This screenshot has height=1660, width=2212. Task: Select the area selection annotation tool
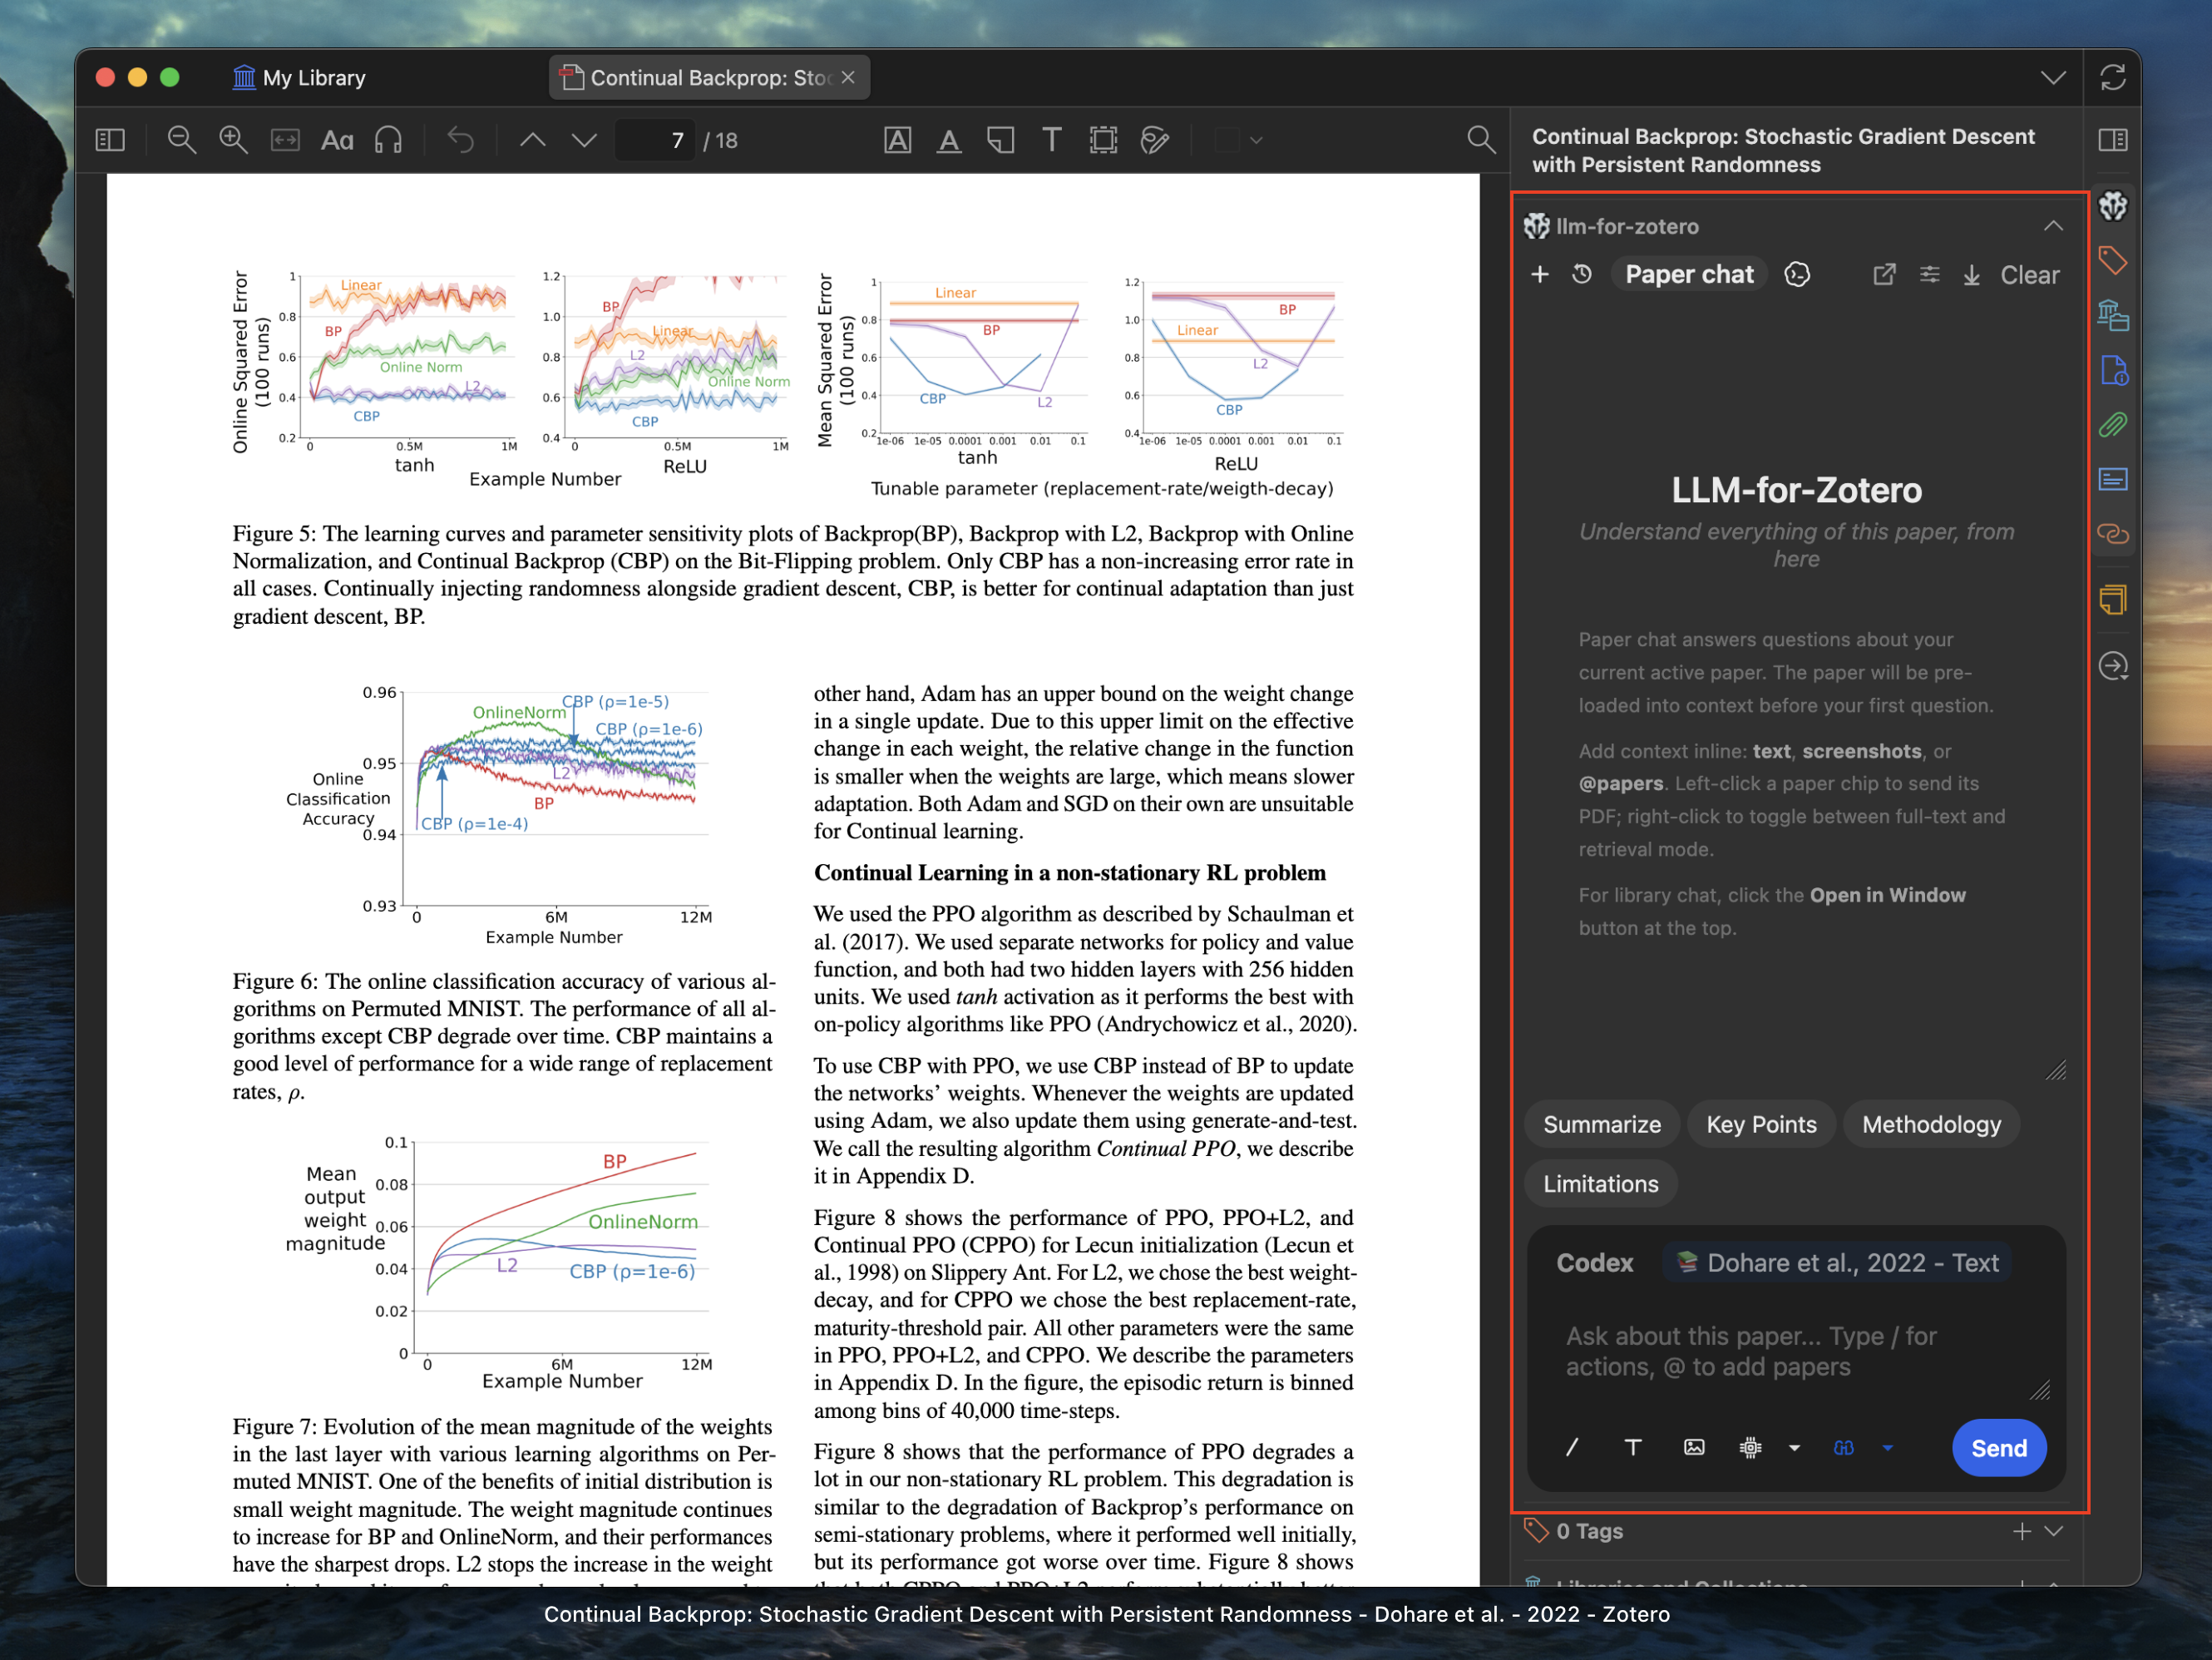[1104, 140]
